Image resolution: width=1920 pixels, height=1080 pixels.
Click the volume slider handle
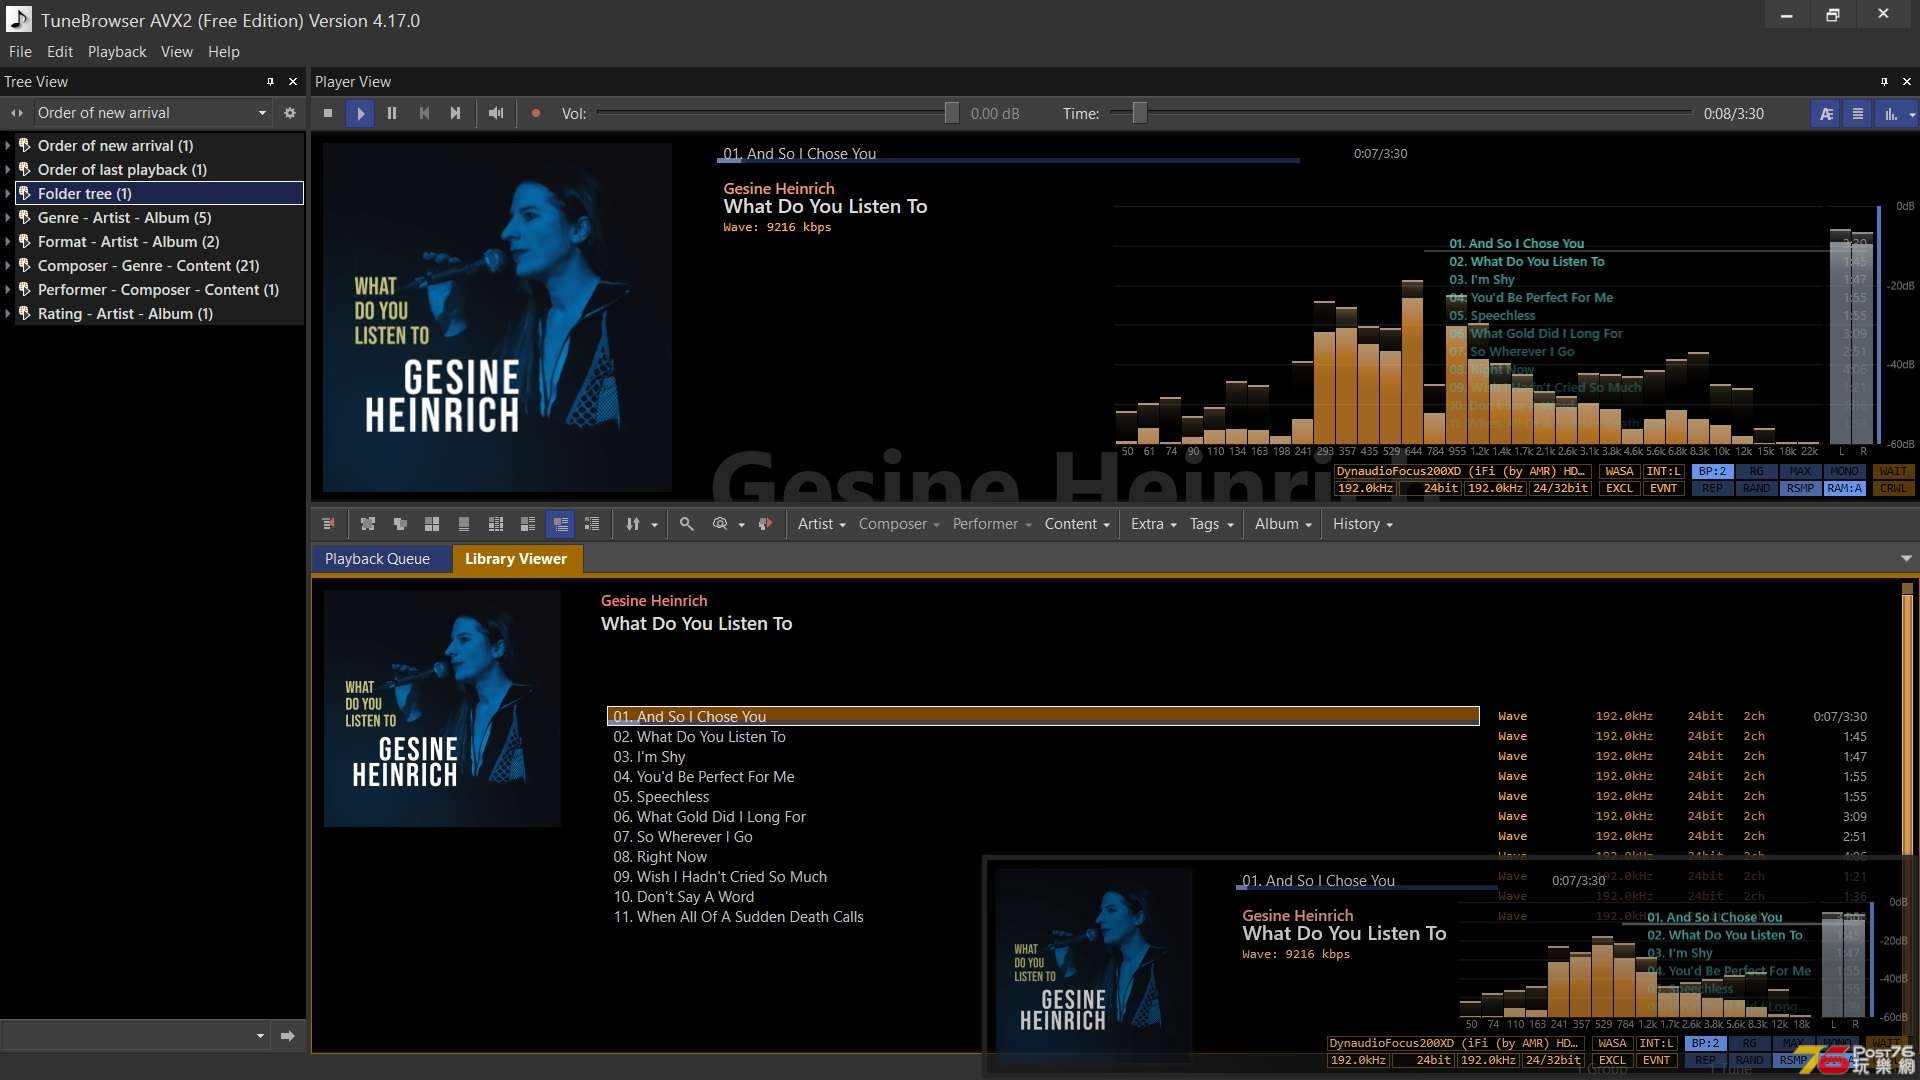951,113
